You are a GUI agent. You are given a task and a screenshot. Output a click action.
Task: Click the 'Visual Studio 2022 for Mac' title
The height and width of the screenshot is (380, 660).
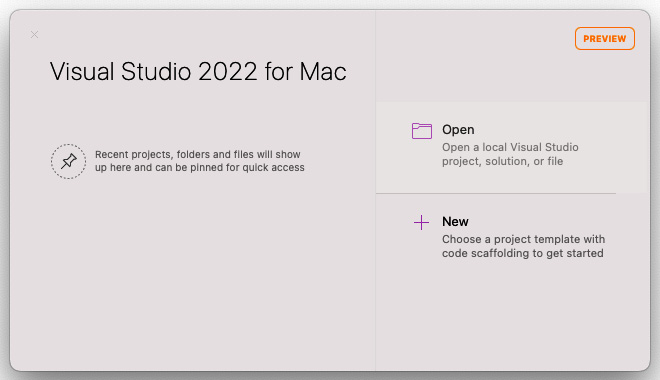click(198, 71)
